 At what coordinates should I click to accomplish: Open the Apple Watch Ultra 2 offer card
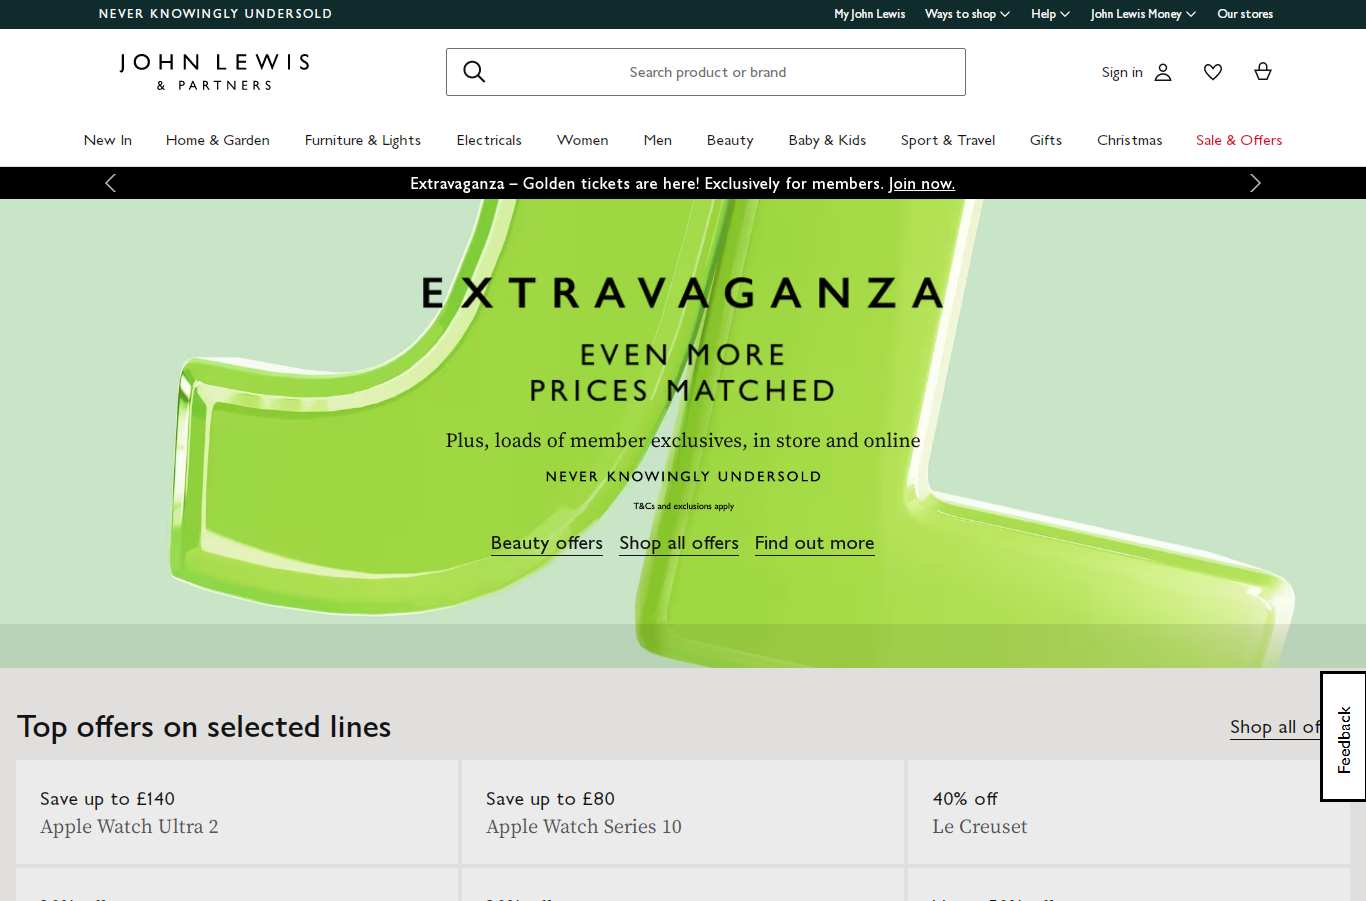pos(237,812)
